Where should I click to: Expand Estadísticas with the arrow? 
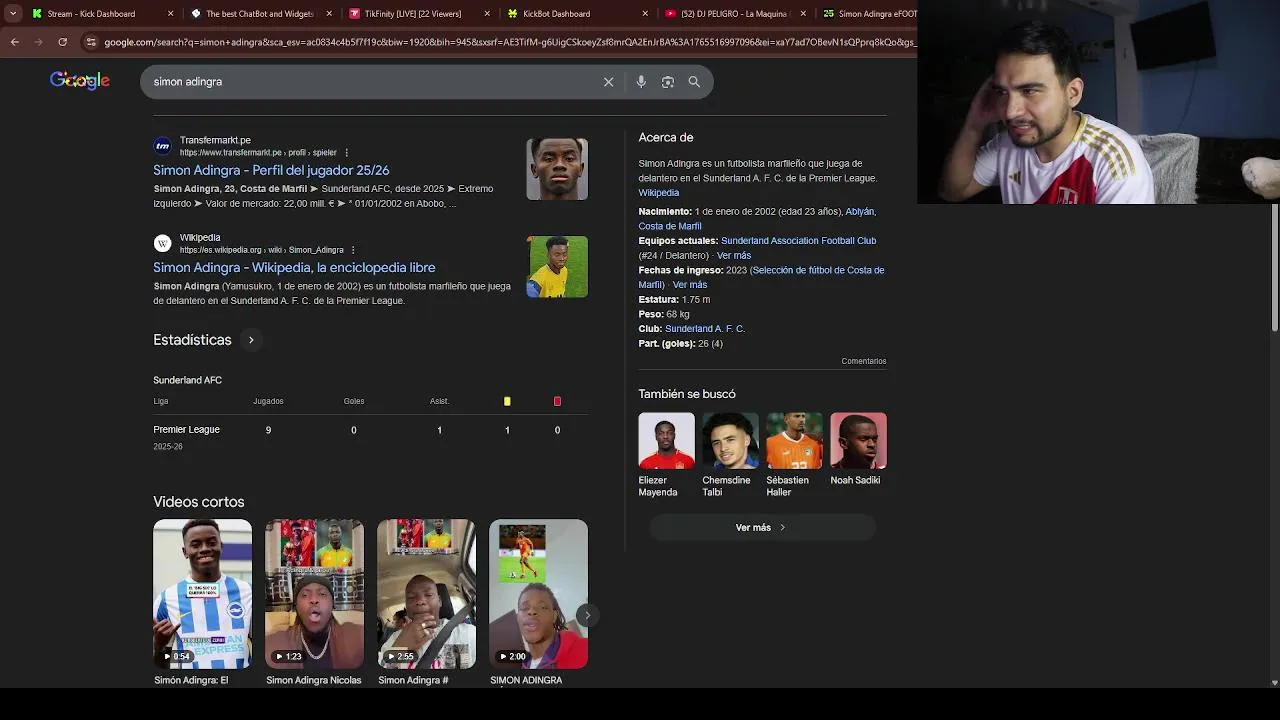251,340
